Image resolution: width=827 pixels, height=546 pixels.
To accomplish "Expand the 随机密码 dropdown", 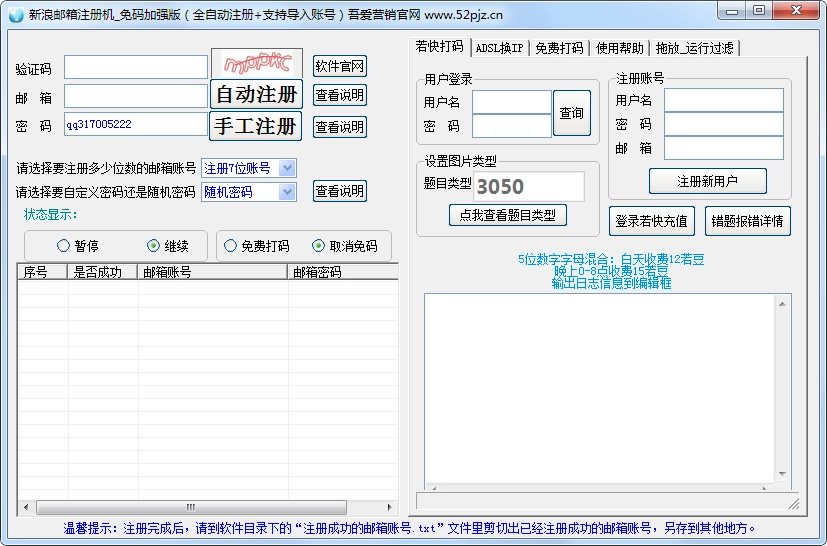I will click(249, 192).
